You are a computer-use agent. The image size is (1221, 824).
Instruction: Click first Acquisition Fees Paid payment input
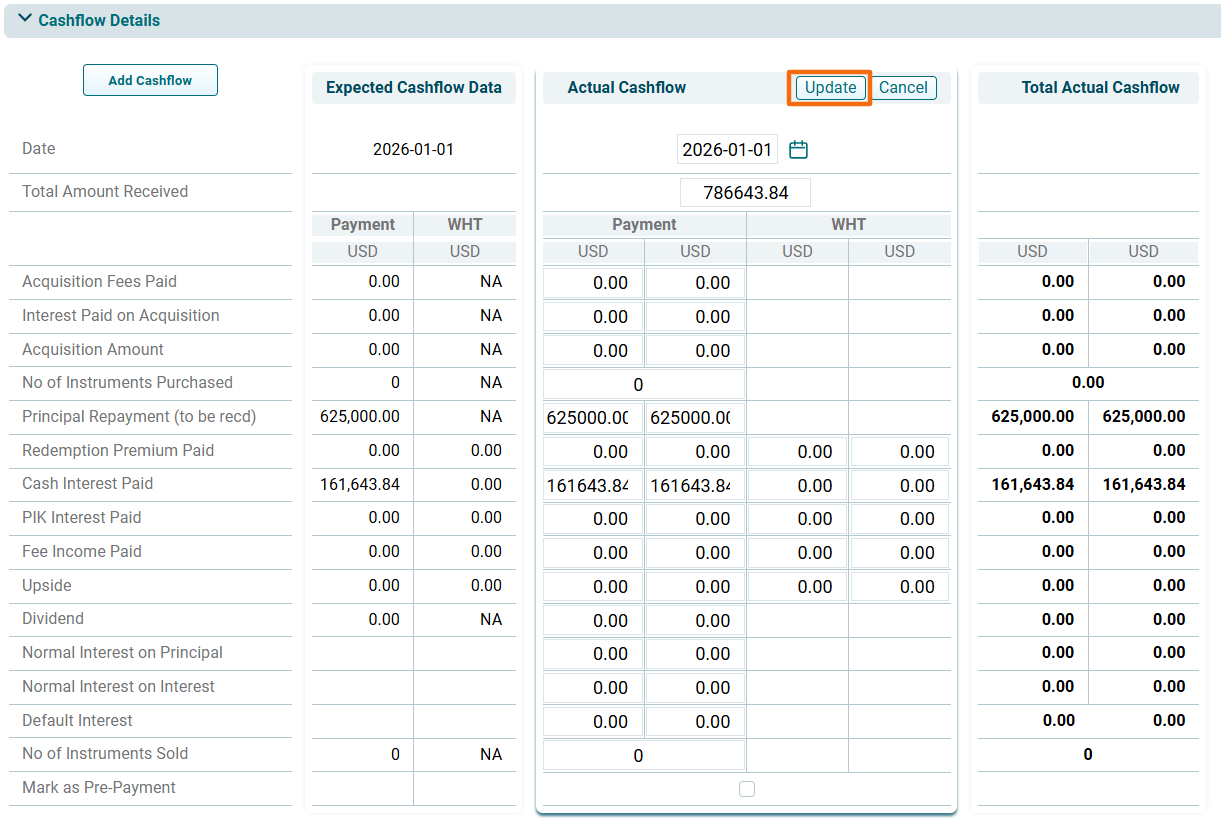click(594, 283)
